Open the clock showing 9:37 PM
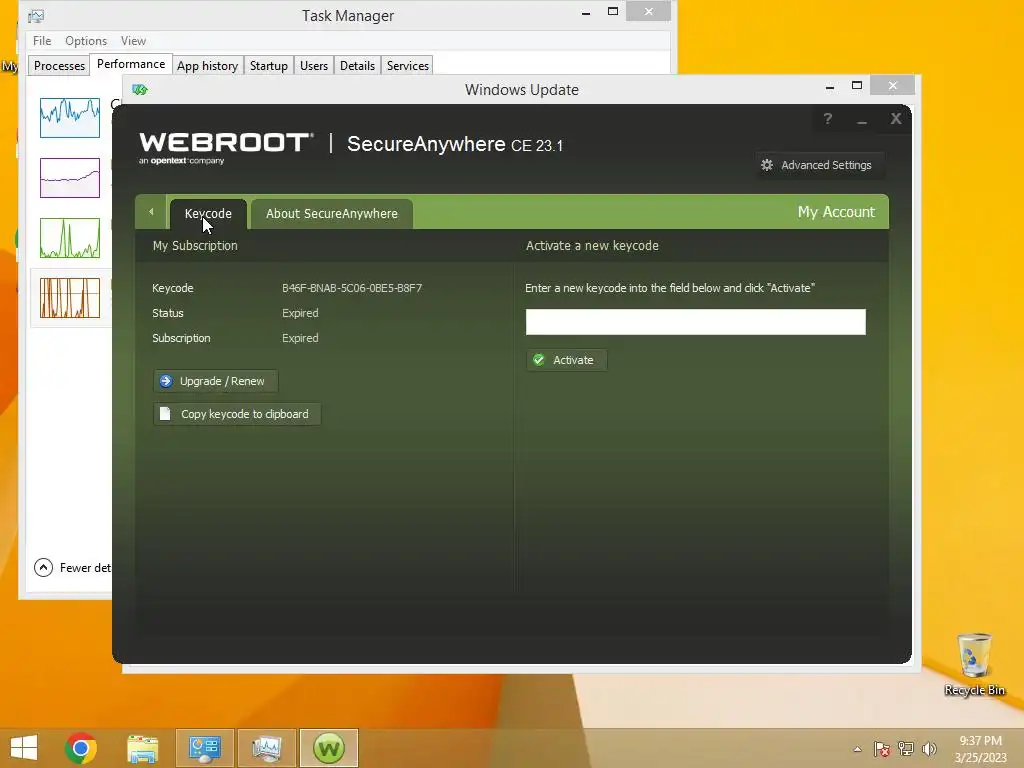Image resolution: width=1024 pixels, height=768 pixels. (x=980, y=749)
